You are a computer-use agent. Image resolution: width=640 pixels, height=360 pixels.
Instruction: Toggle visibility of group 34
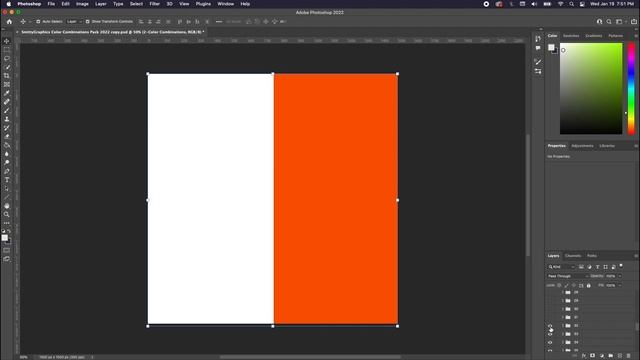tap(550, 342)
